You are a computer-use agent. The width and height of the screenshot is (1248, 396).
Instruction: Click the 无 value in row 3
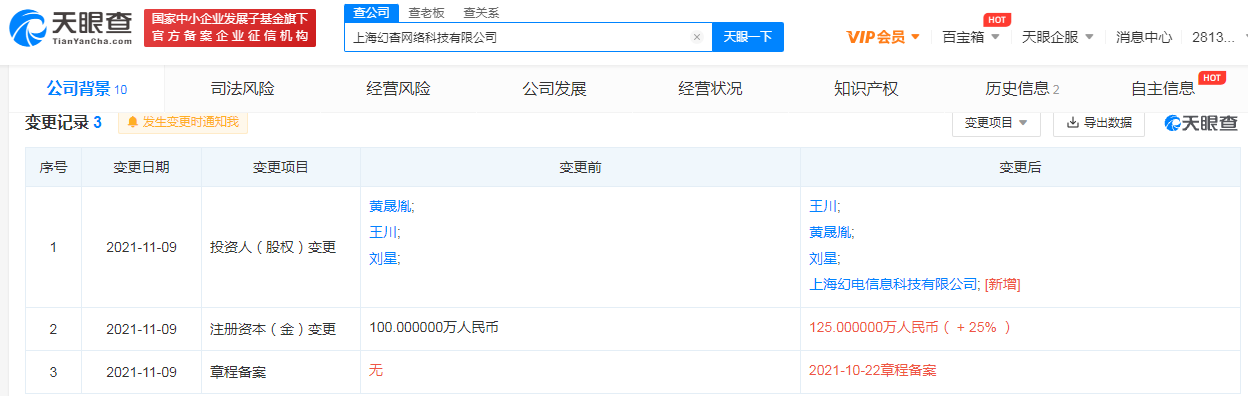click(x=376, y=370)
